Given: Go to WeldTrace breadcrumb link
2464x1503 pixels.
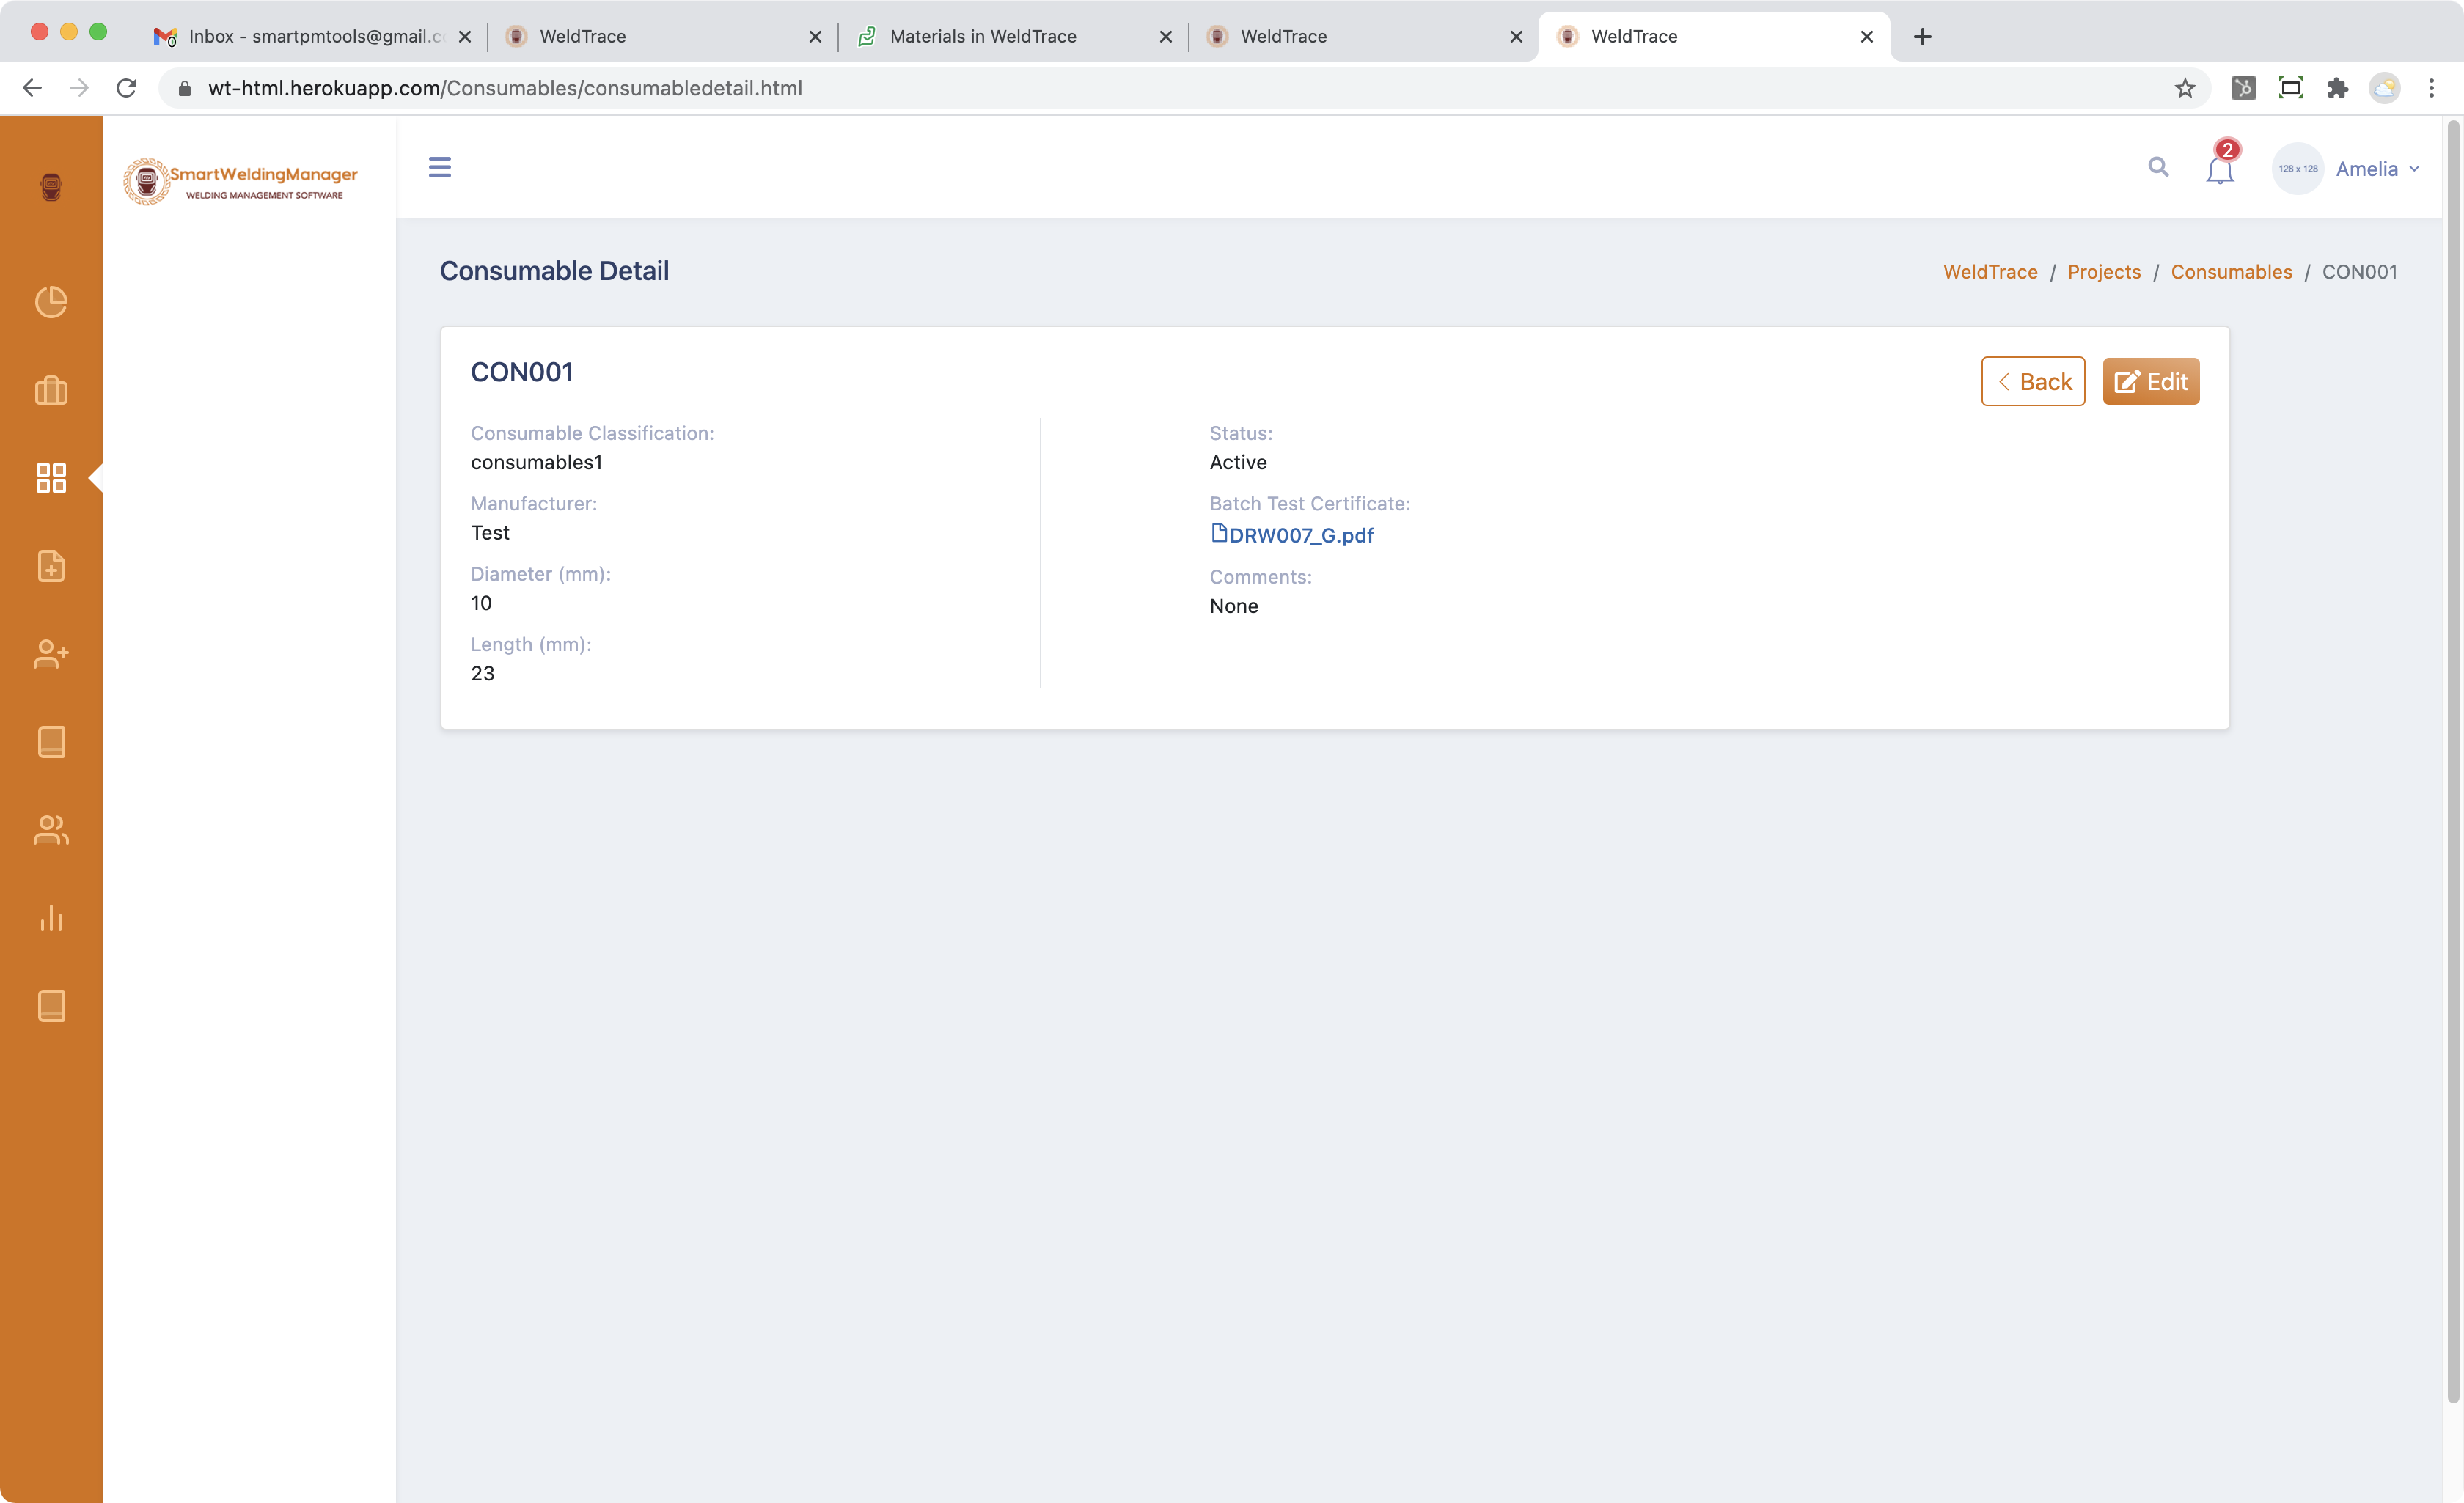Looking at the screenshot, I should coord(1989,272).
